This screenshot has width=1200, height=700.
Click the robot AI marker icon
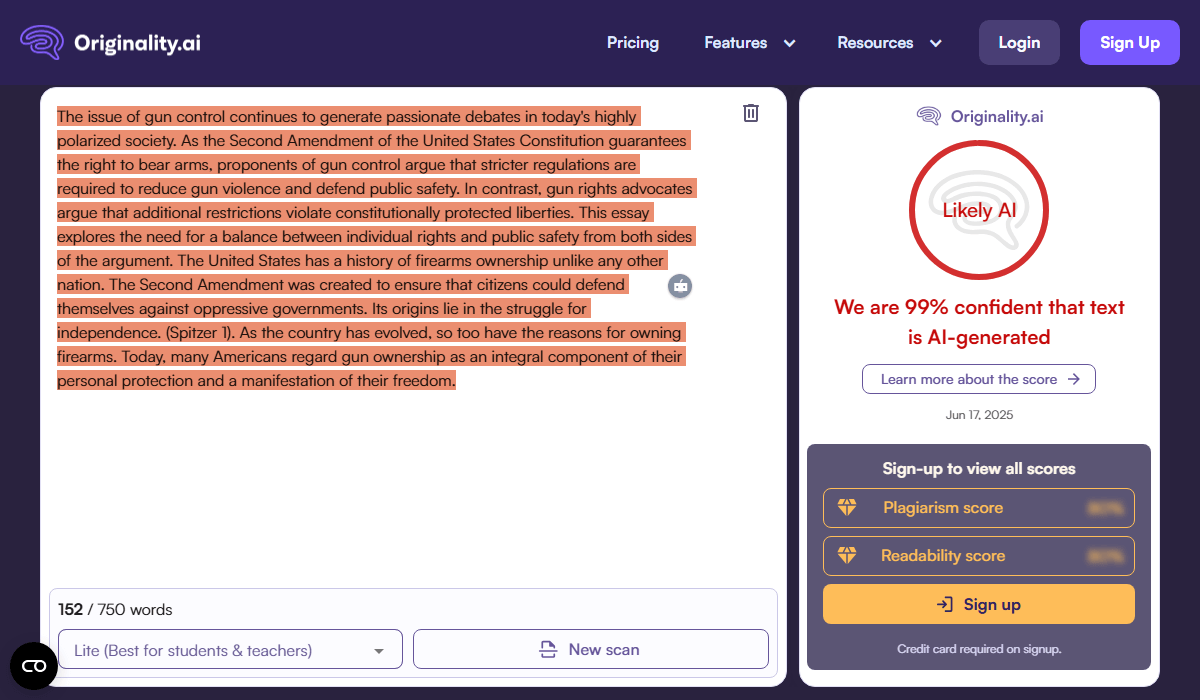[681, 286]
